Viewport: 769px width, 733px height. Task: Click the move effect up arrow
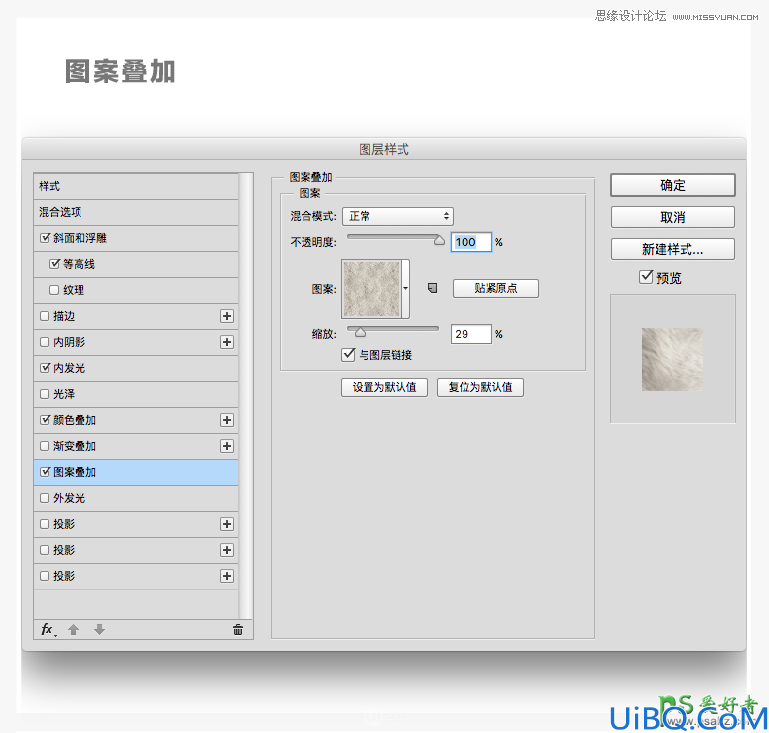[x=74, y=630]
